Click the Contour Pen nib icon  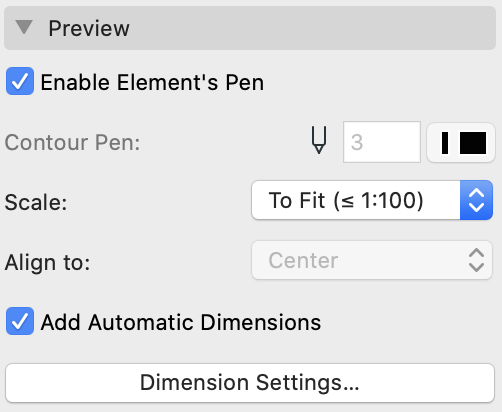point(319,140)
